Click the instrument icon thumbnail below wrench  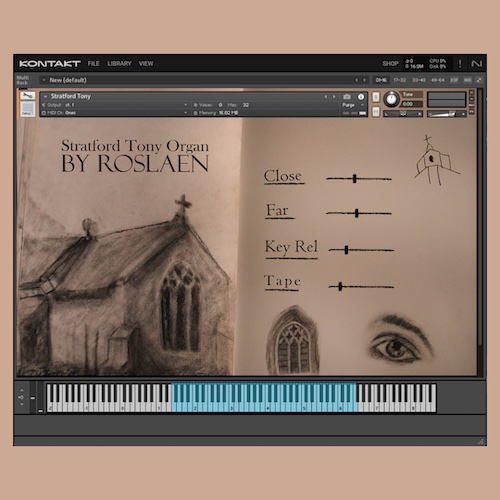(x=27, y=109)
